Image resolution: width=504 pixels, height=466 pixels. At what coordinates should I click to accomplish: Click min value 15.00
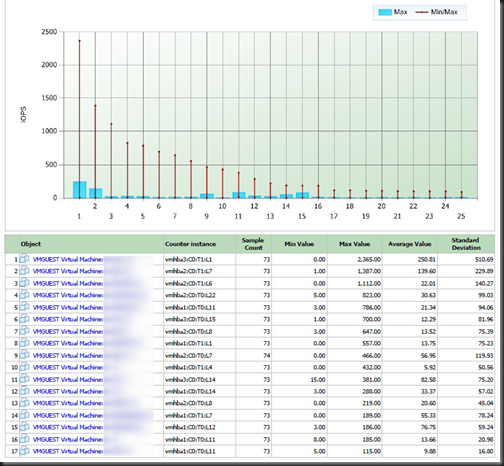[x=317, y=380]
